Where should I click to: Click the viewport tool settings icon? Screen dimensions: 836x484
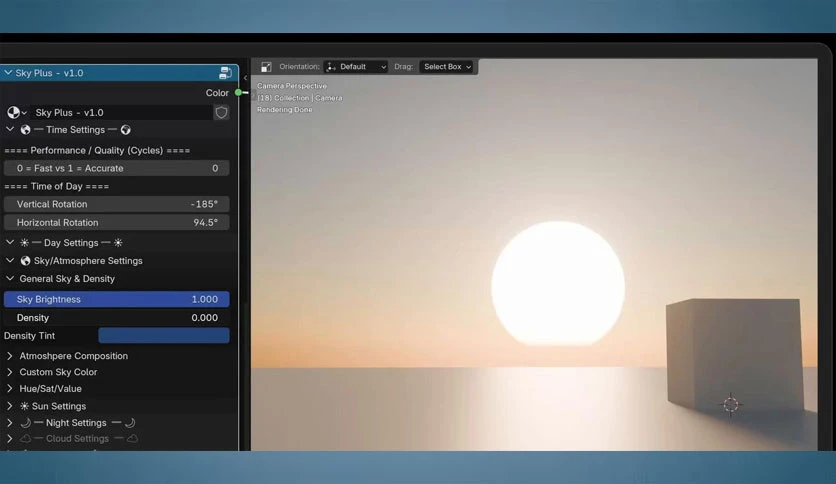[266, 67]
